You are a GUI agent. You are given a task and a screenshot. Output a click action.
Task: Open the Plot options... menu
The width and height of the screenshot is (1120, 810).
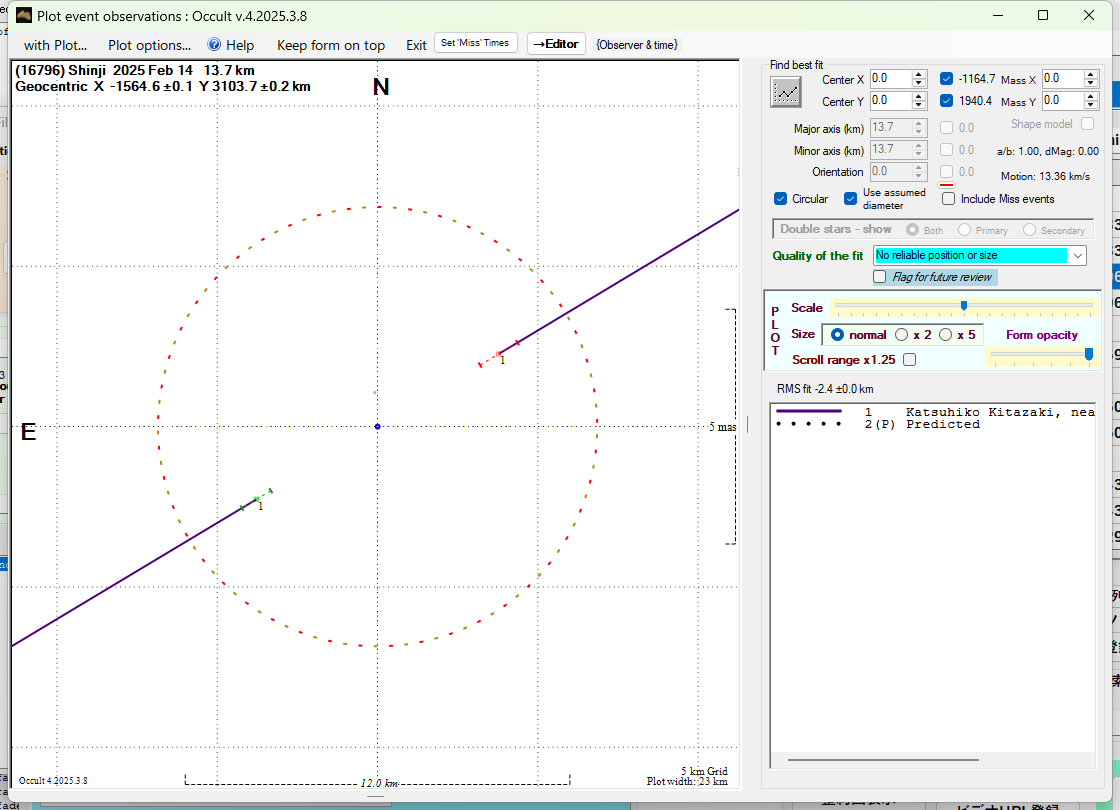[x=149, y=45]
